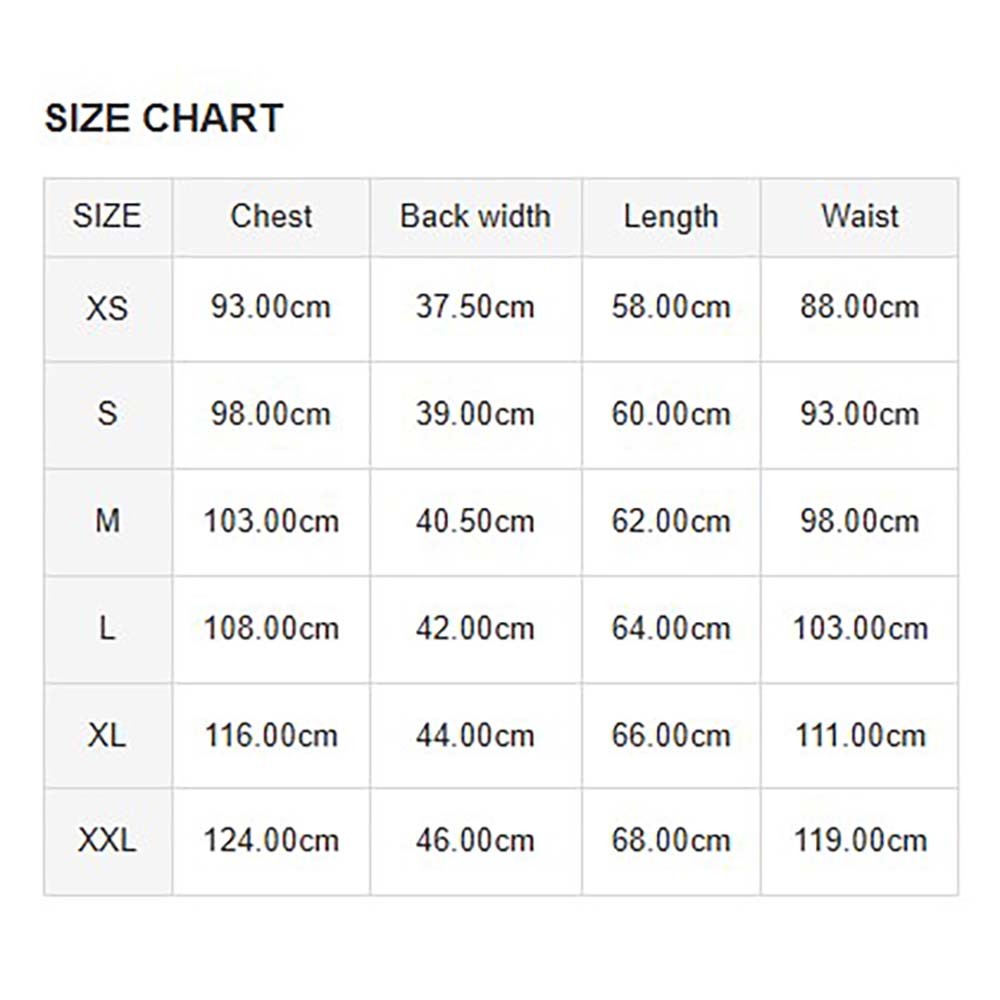Click the Chest column header
Viewport: 1000px width, 1000px height.
(271, 216)
